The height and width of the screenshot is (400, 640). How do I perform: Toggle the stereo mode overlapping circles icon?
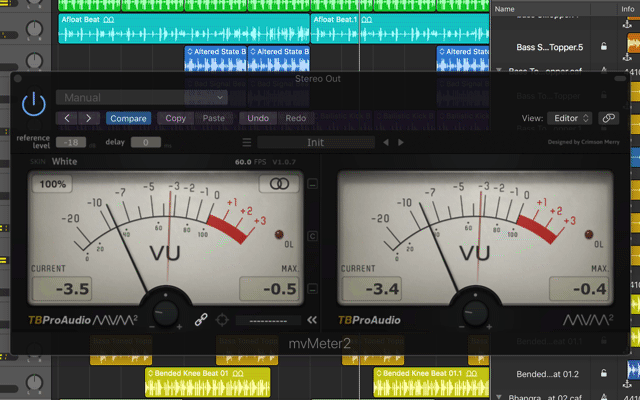[x=280, y=184]
